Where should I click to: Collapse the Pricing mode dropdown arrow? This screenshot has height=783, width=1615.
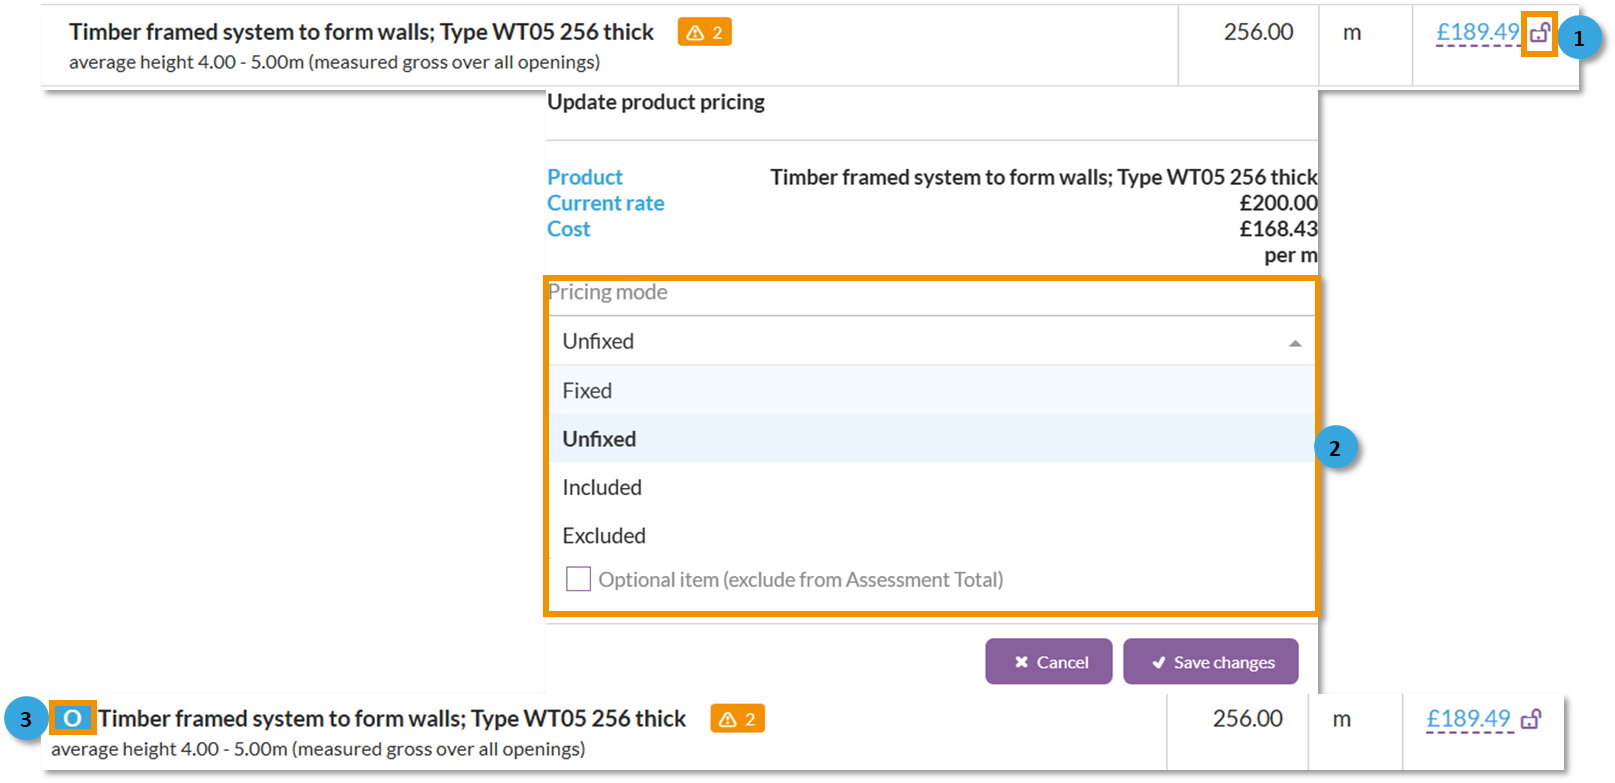[x=1295, y=343]
